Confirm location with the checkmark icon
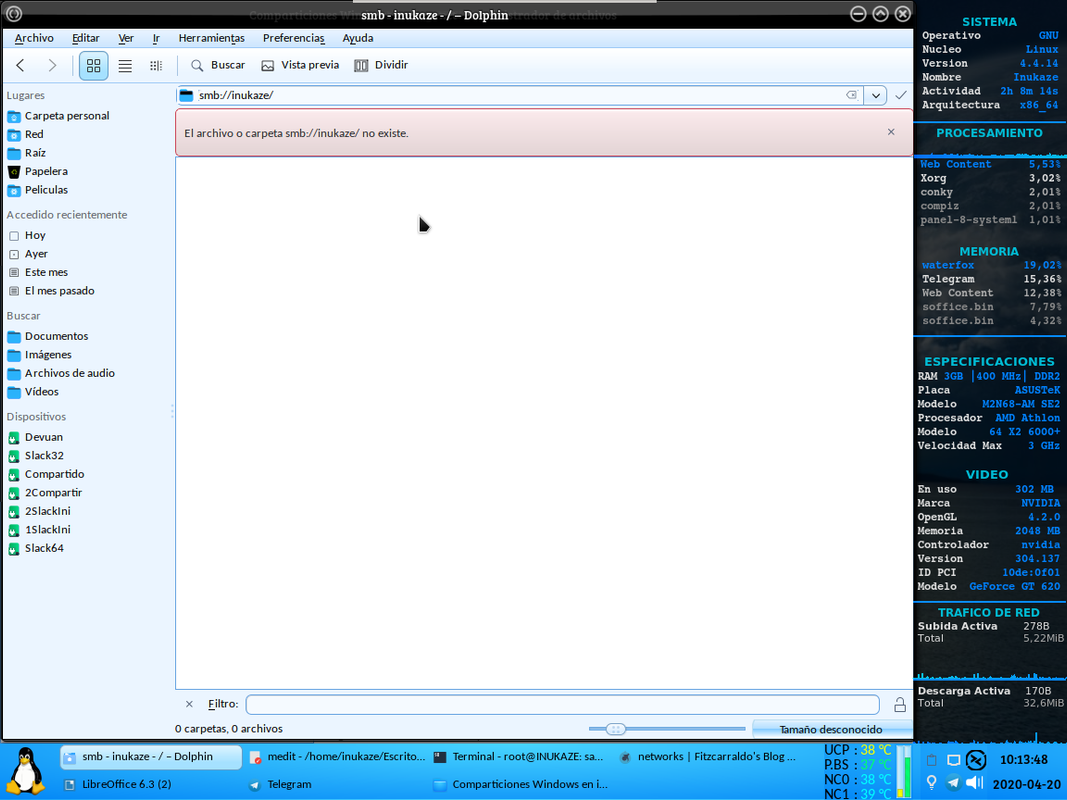Viewport: 1067px width, 800px height. pyautogui.click(x=901, y=95)
